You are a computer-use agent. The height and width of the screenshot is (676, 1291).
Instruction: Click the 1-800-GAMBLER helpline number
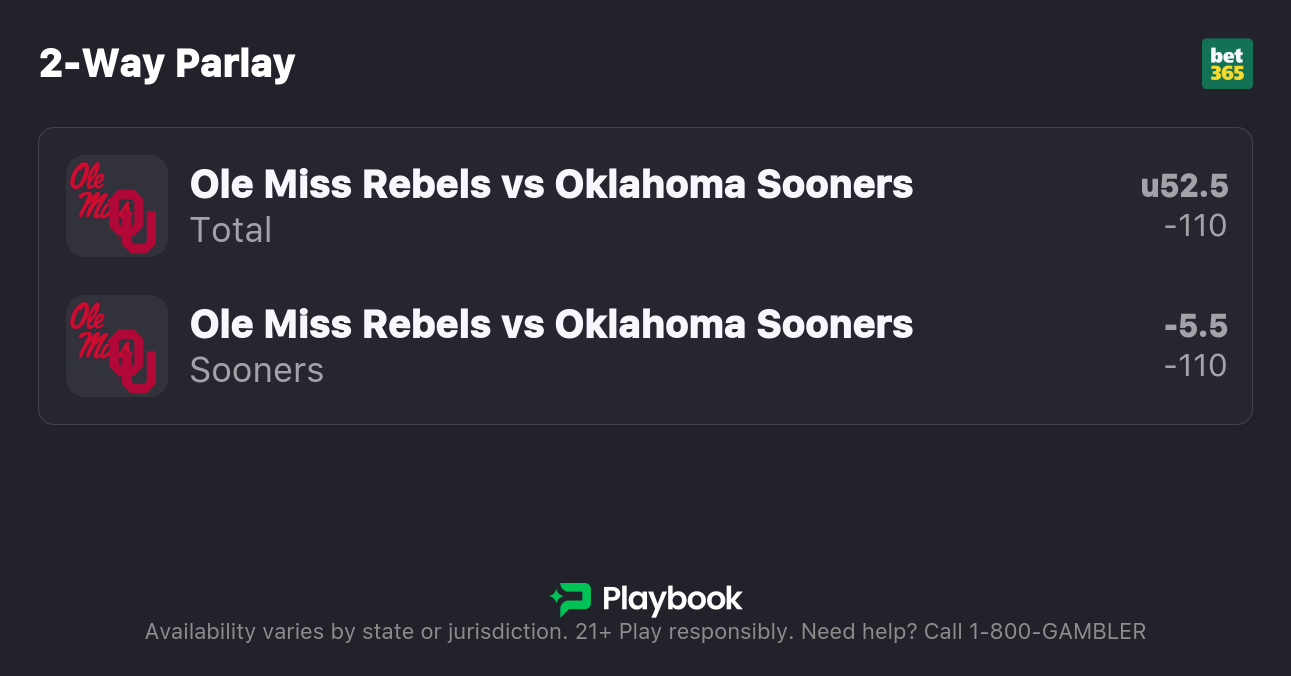(x=1057, y=632)
